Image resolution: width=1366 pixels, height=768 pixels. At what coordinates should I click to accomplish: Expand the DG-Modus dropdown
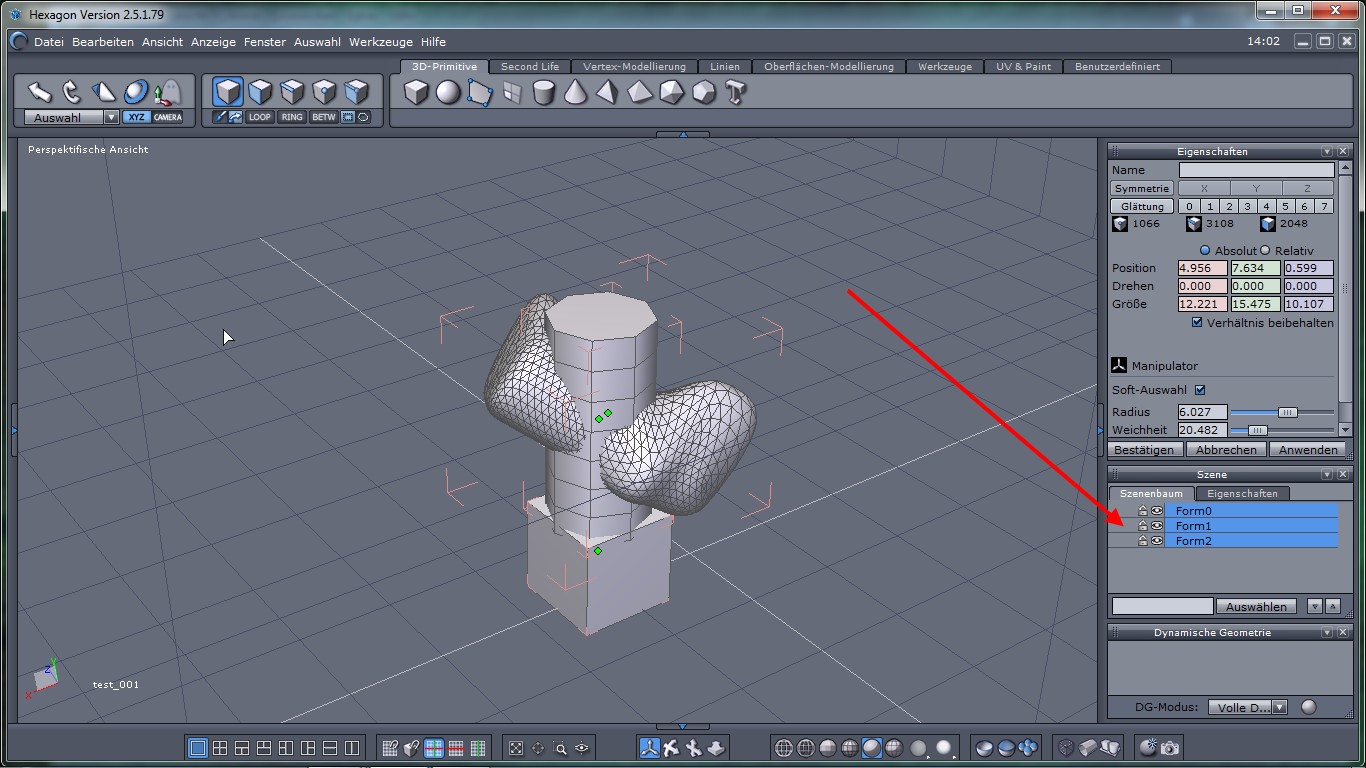pos(1279,707)
